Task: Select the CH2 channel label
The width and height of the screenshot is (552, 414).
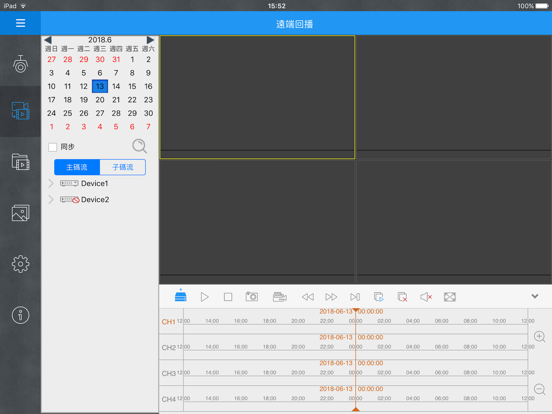Action: tap(169, 347)
